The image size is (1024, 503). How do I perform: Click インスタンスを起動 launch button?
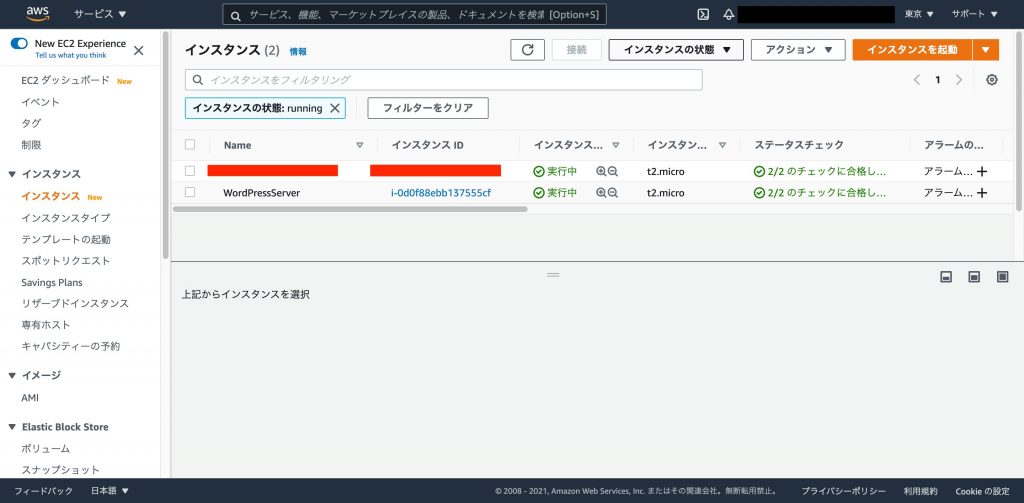pos(912,50)
